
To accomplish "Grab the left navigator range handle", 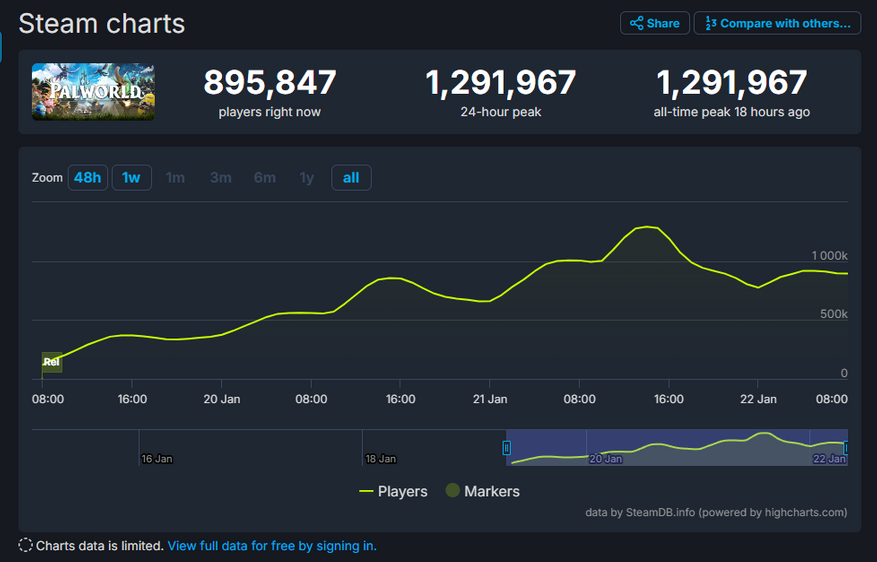I will [x=506, y=448].
